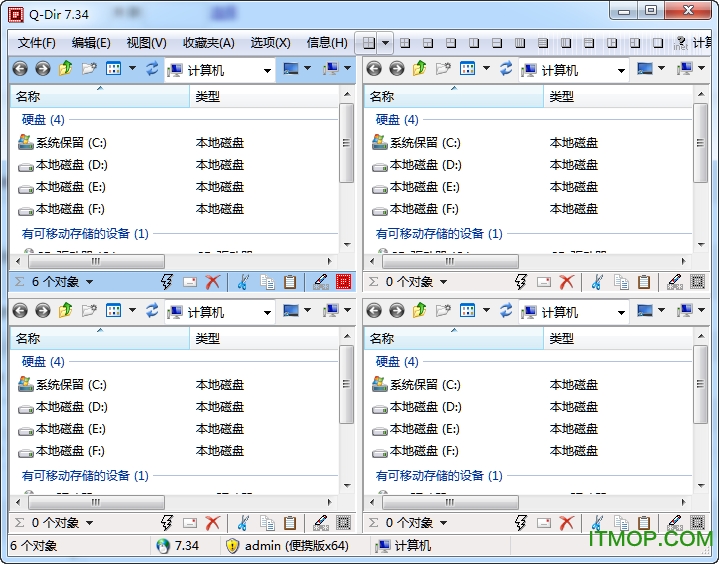Click 有可移动存储的设备 (1) group in bottom-right pane

439,476
